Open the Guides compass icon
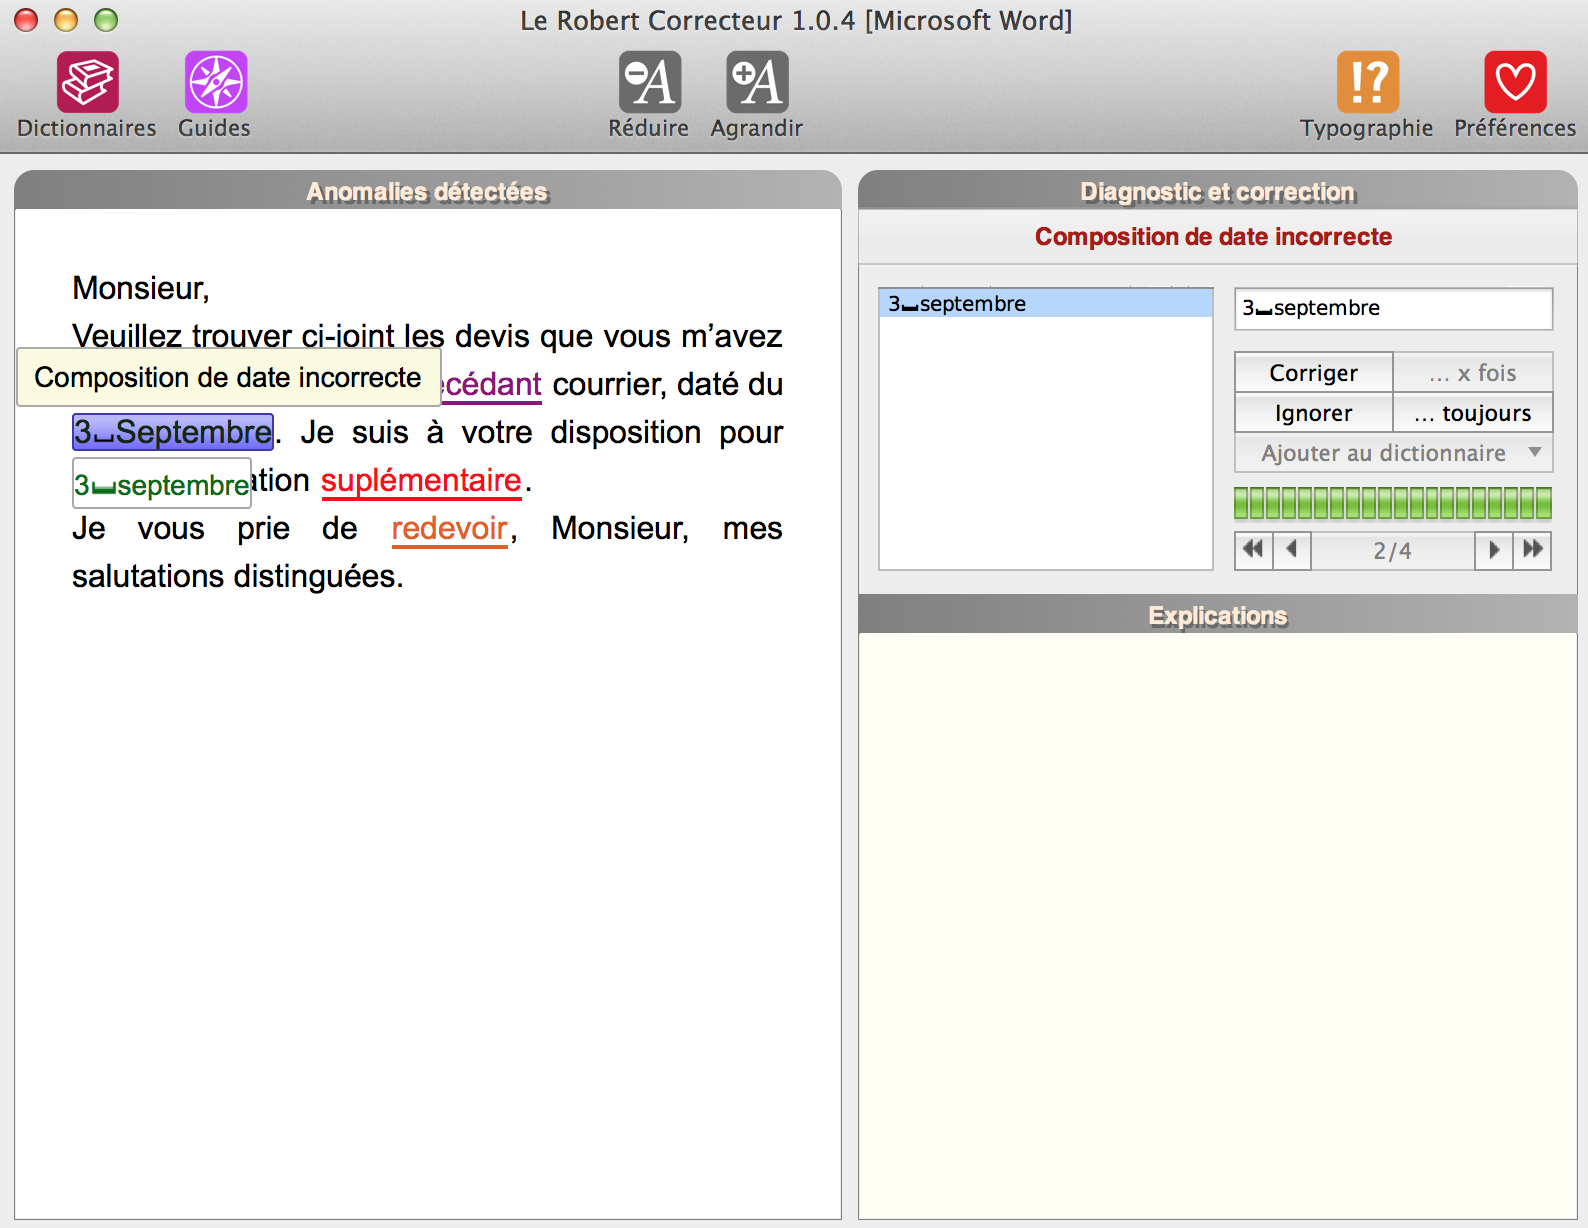The width and height of the screenshot is (1588, 1228). click(215, 82)
